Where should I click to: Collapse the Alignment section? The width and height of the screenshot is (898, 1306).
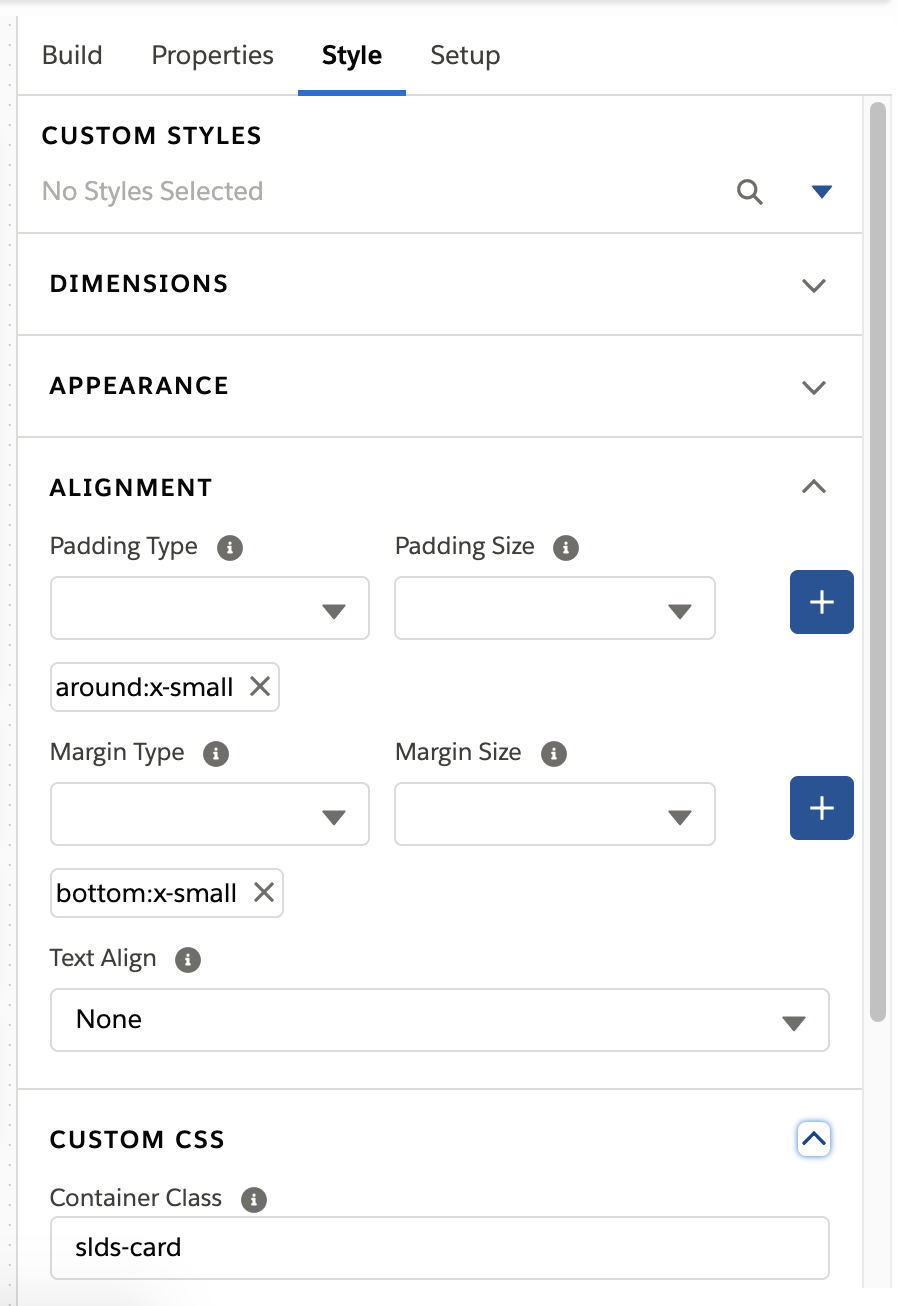click(814, 487)
